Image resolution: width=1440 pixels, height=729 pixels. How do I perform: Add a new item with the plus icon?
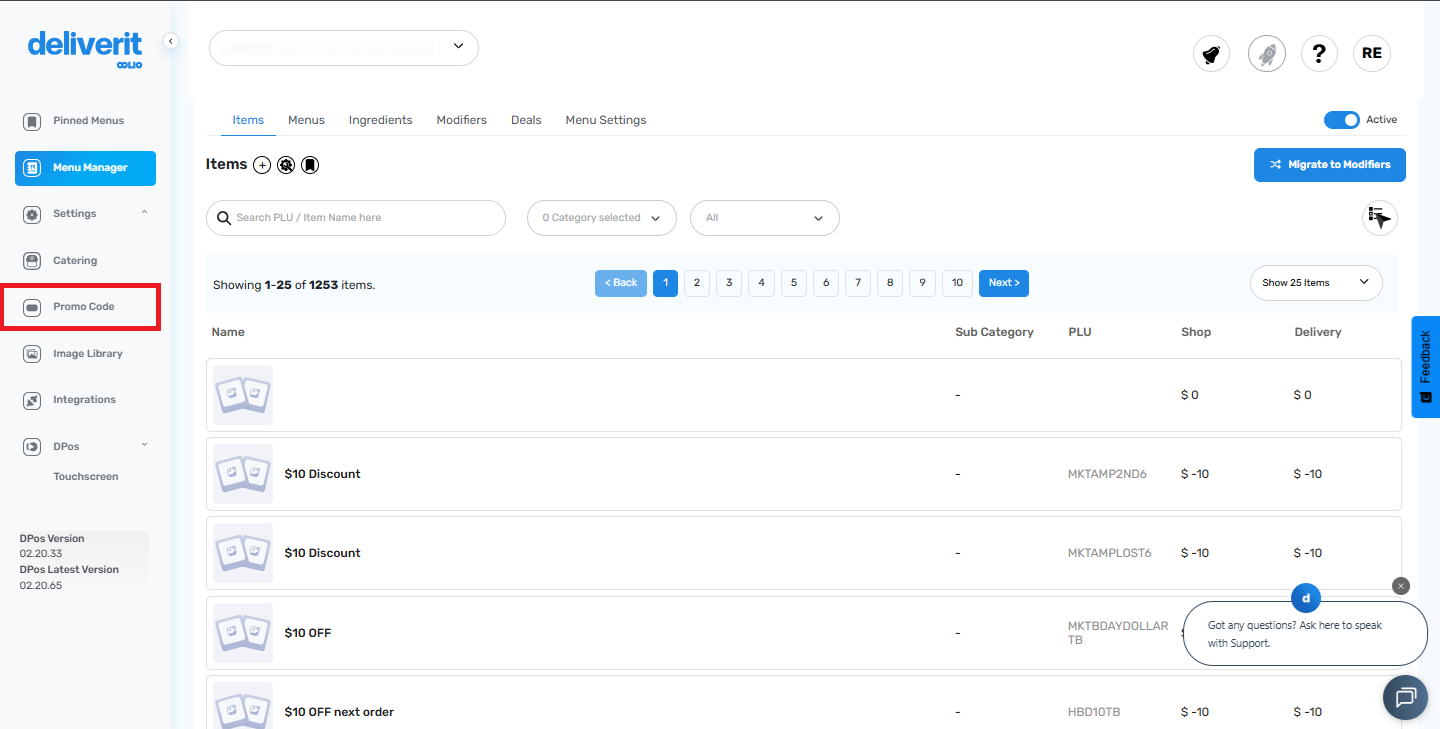tap(262, 164)
